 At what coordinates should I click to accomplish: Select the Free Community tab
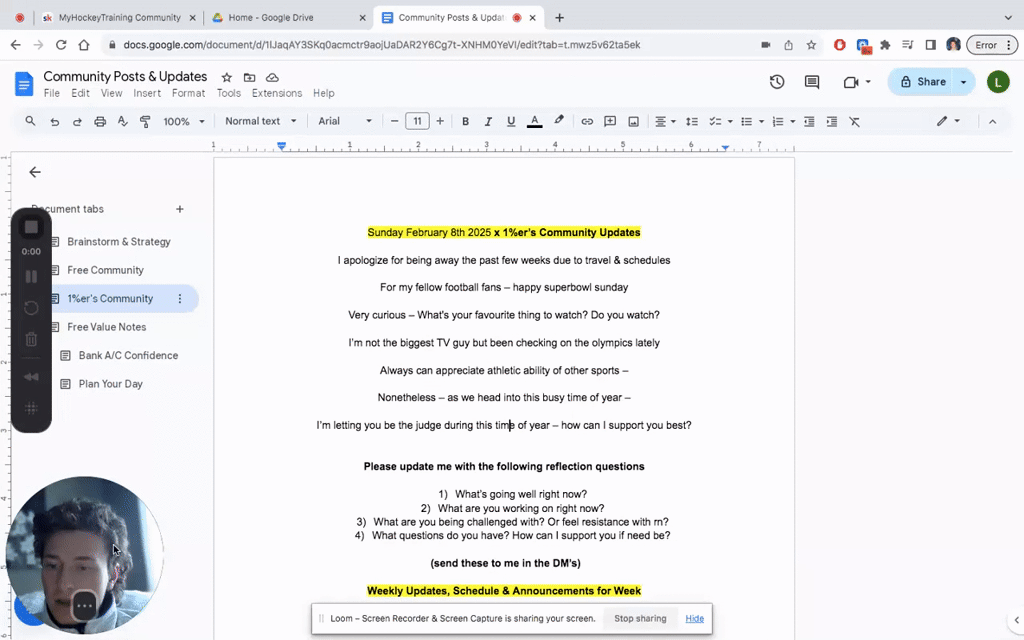(105, 270)
